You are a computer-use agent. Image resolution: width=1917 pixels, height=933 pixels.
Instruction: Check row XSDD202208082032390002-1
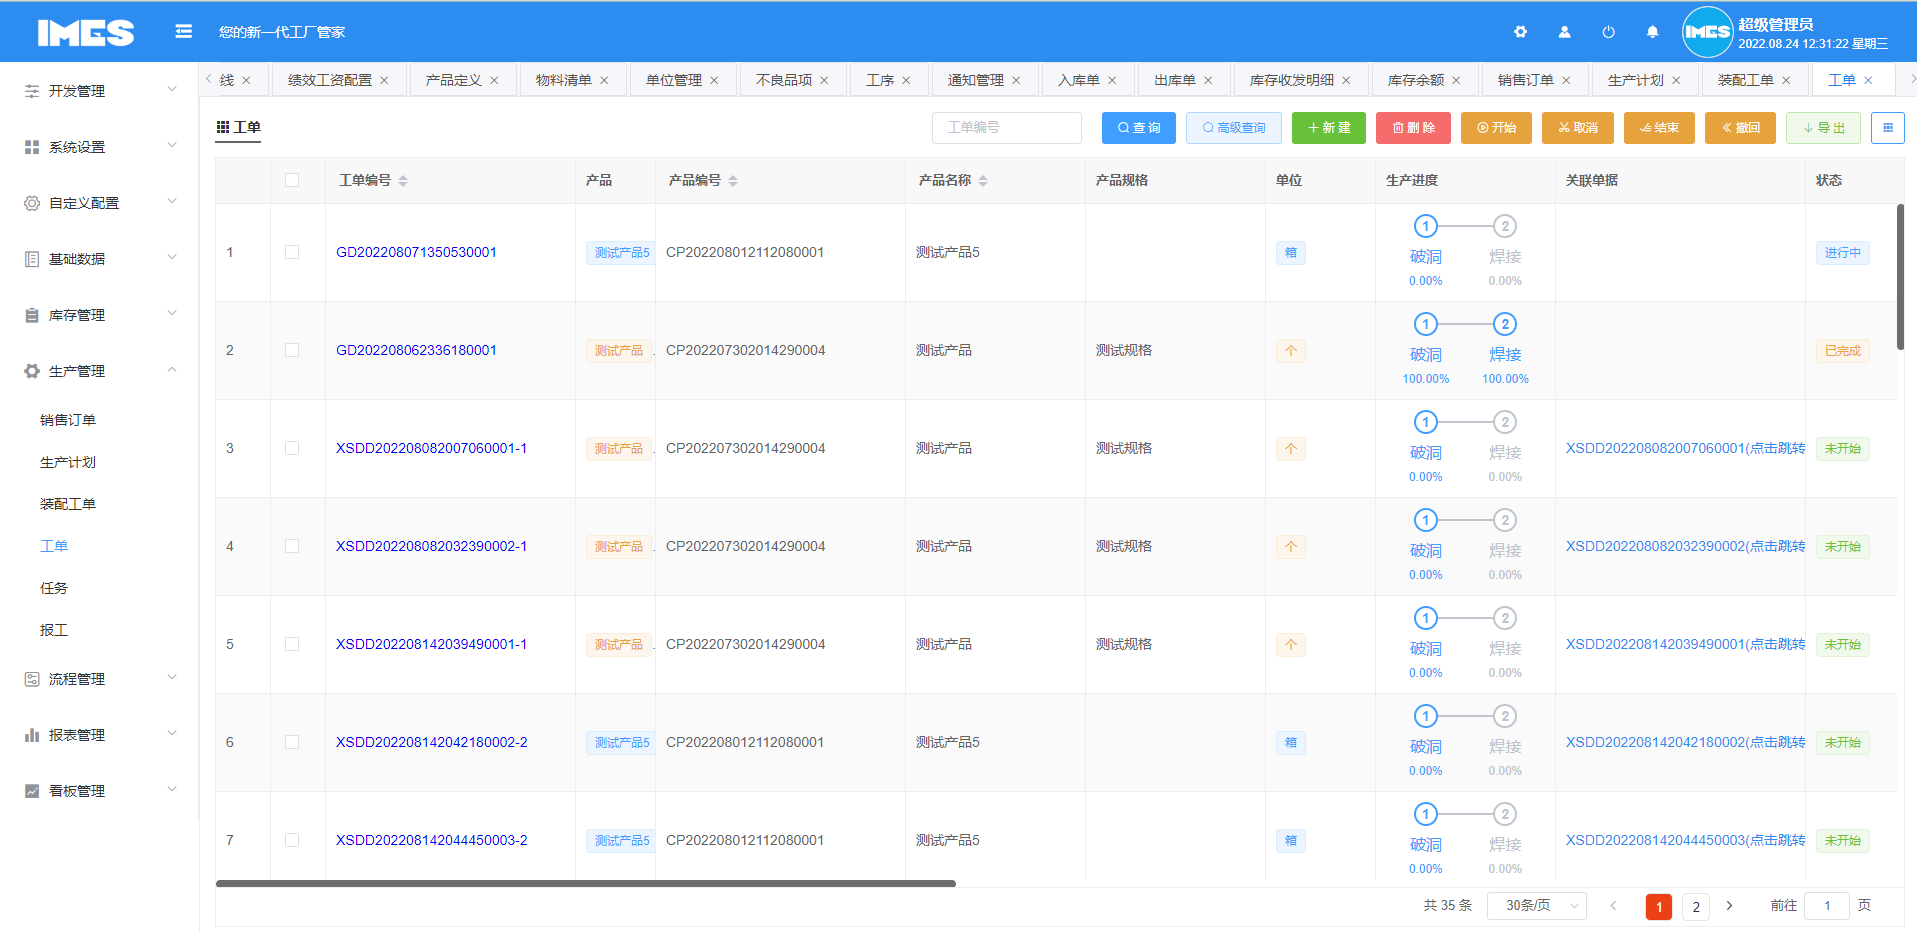292,546
